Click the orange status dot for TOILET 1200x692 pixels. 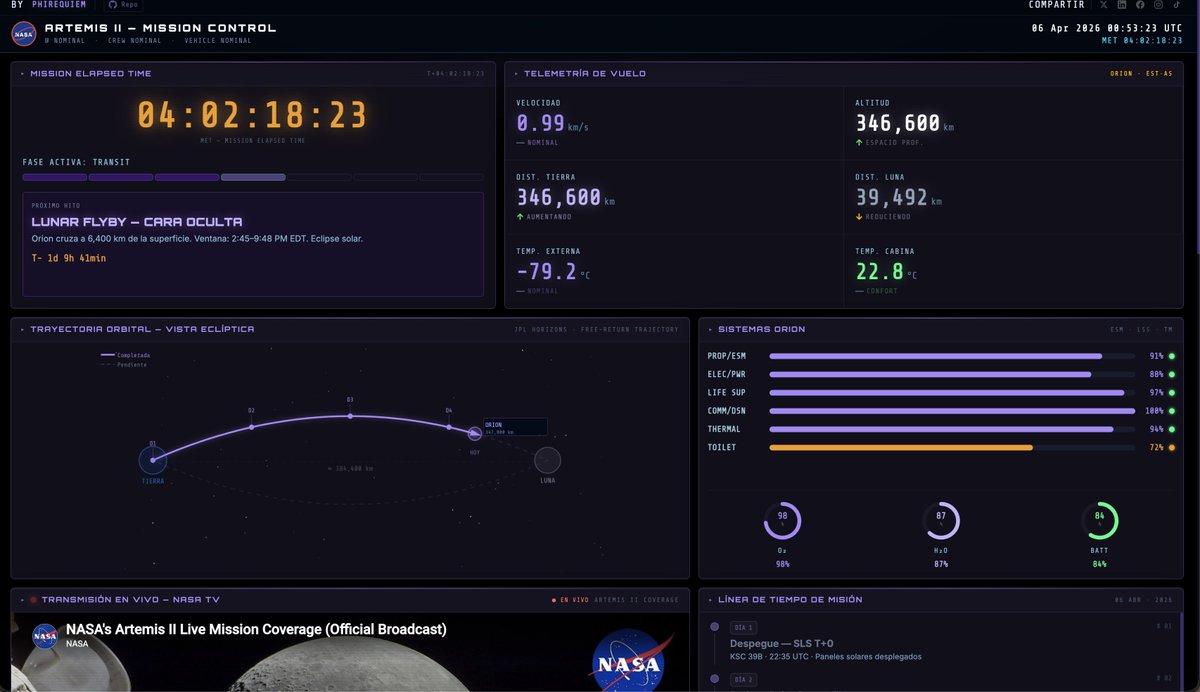pos(1171,448)
